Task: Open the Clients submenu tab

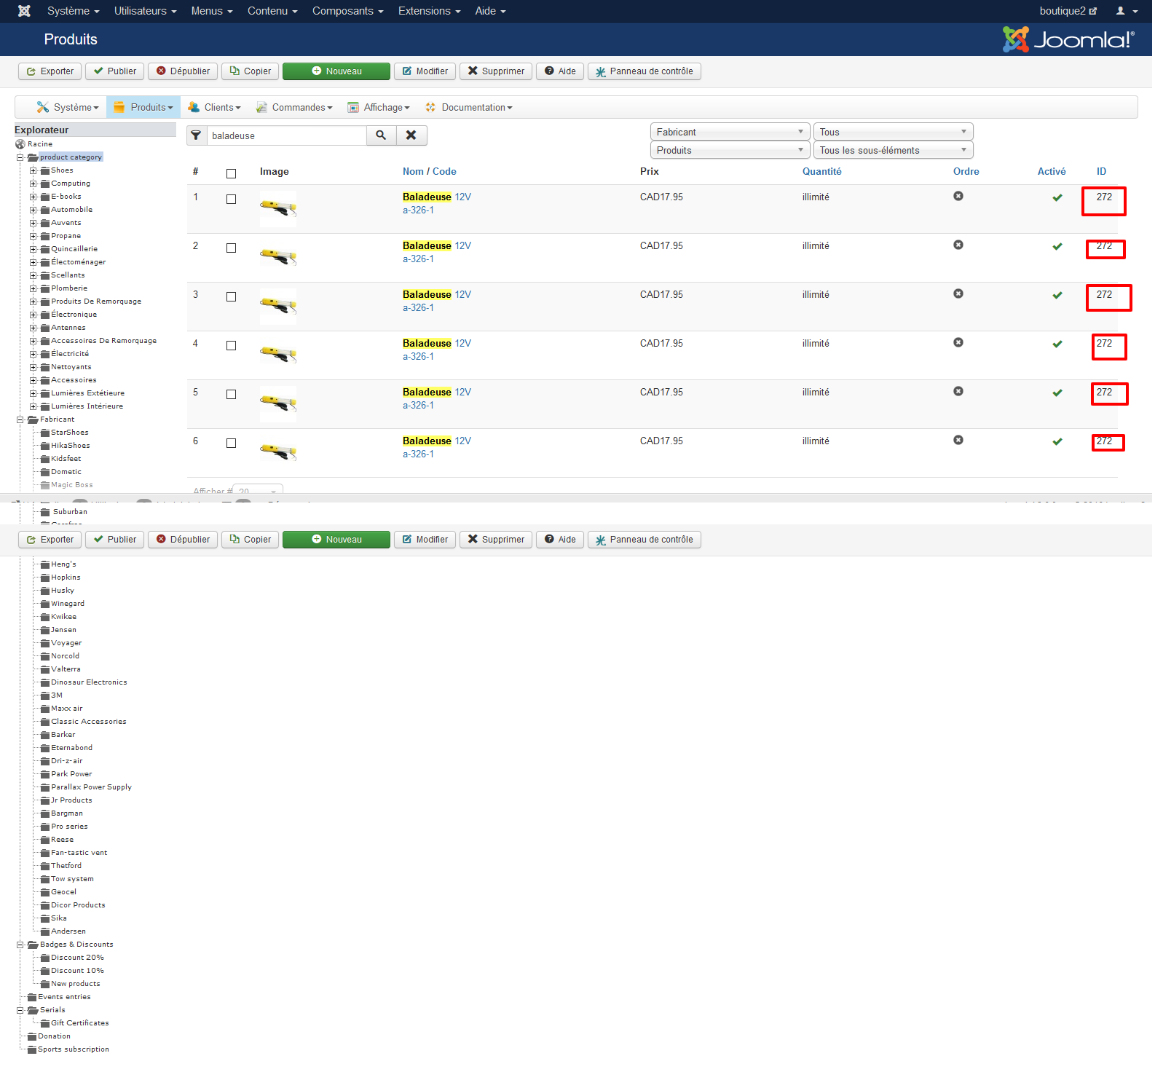Action: (x=215, y=107)
